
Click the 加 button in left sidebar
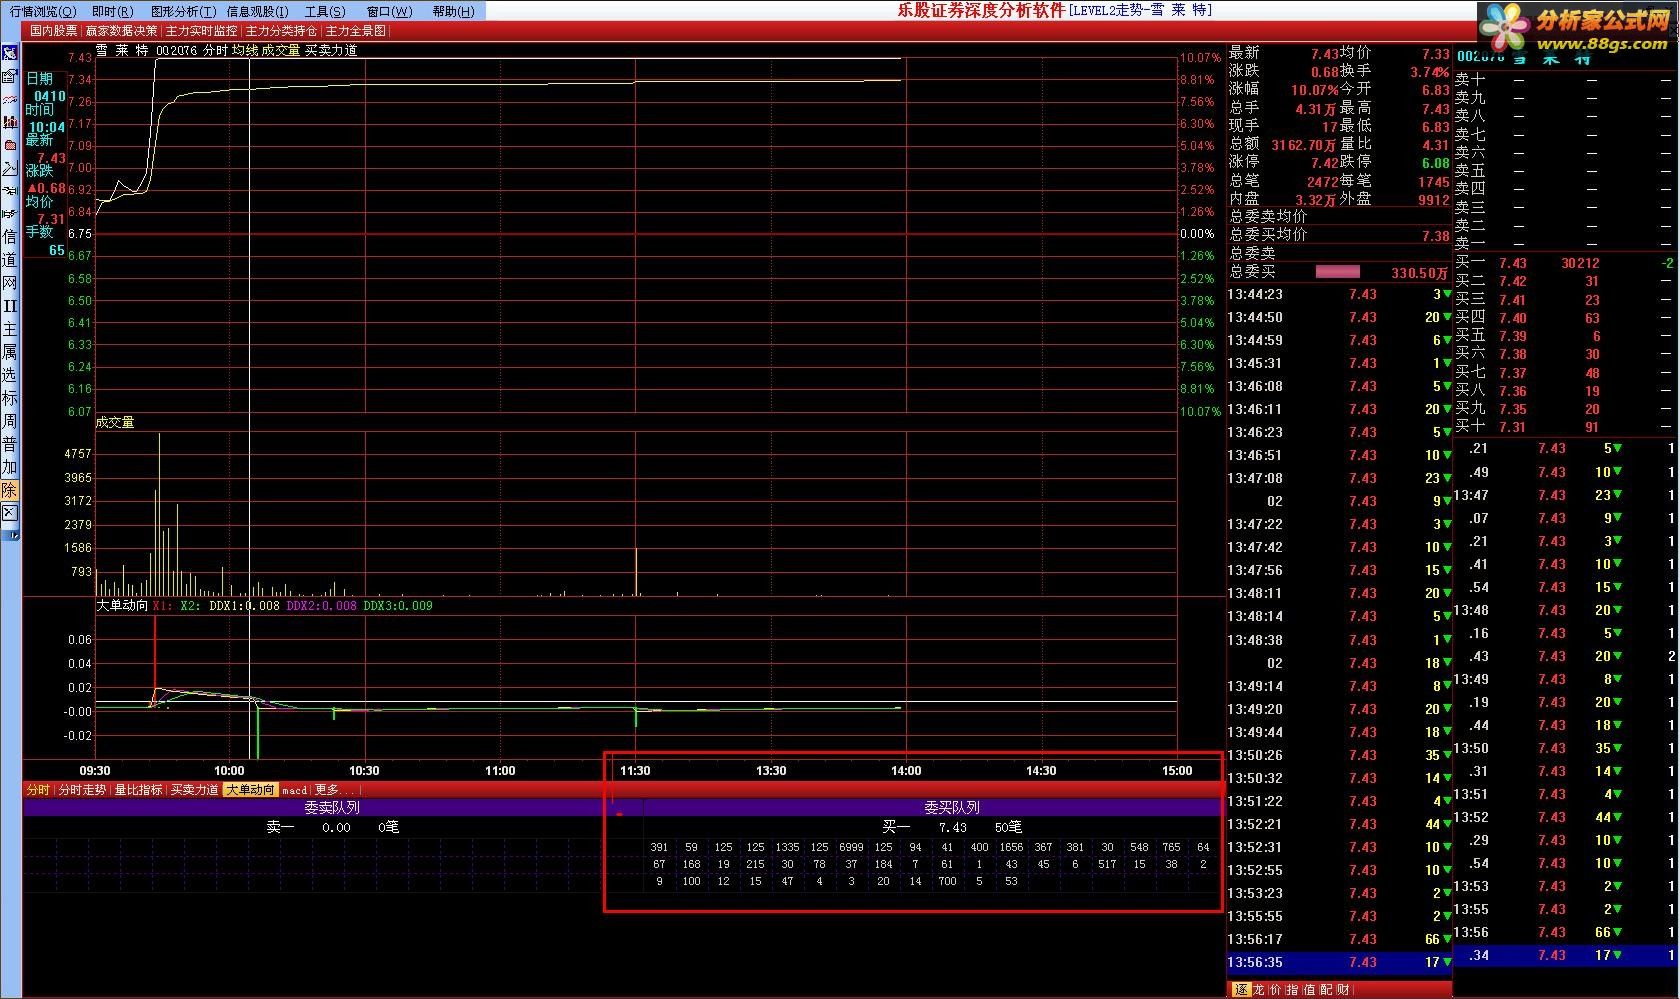(x=9, y=467)
